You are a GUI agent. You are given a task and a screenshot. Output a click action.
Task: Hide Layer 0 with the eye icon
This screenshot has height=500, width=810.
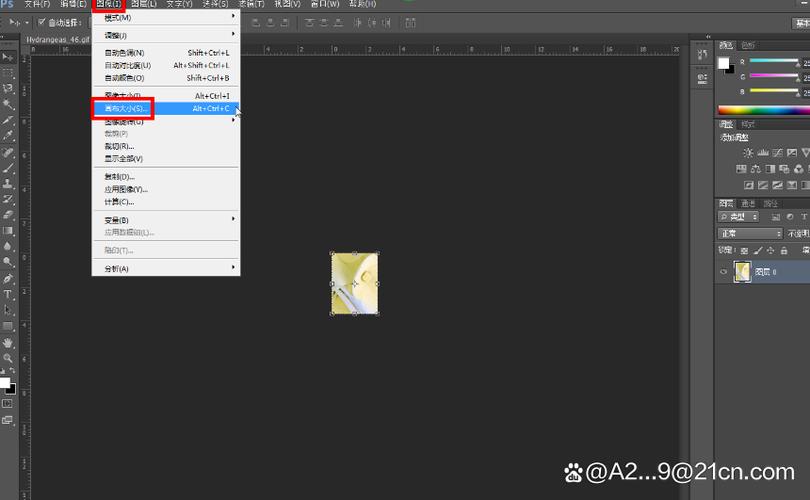click(x=723, y=272)
